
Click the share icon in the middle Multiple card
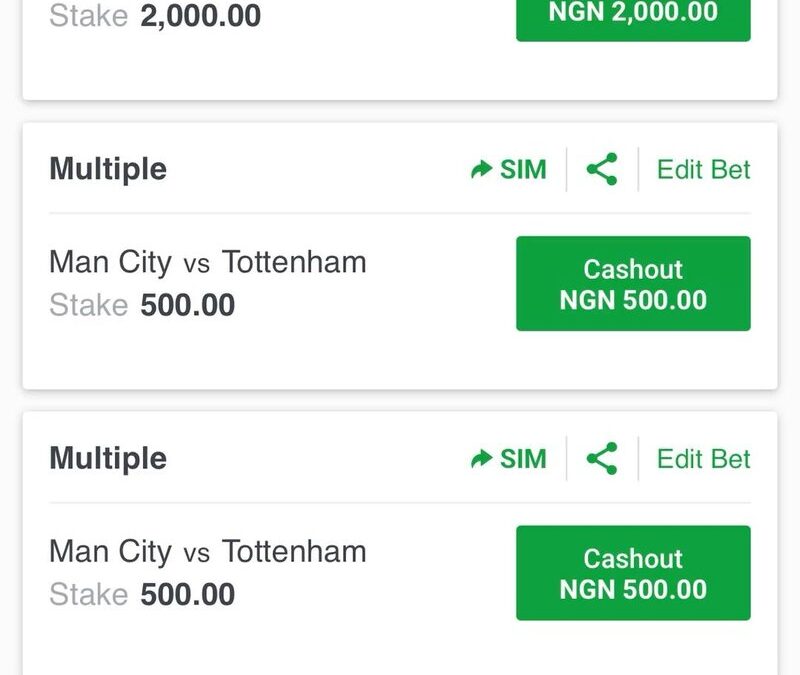[x=602, y=169]
